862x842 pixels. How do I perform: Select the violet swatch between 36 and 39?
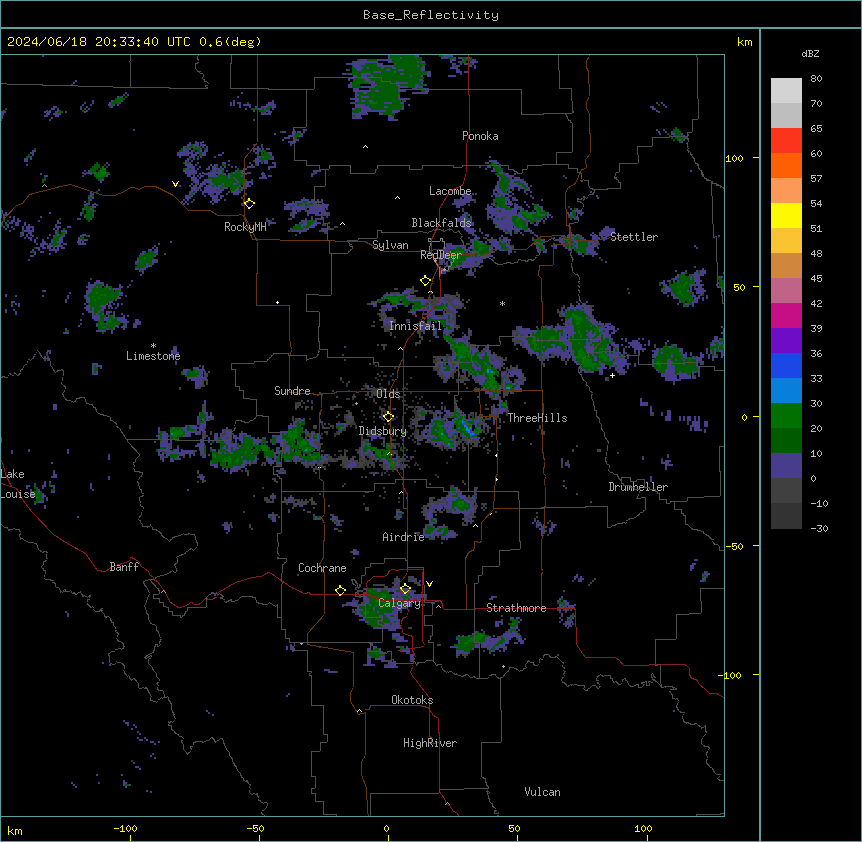[786, 341]
